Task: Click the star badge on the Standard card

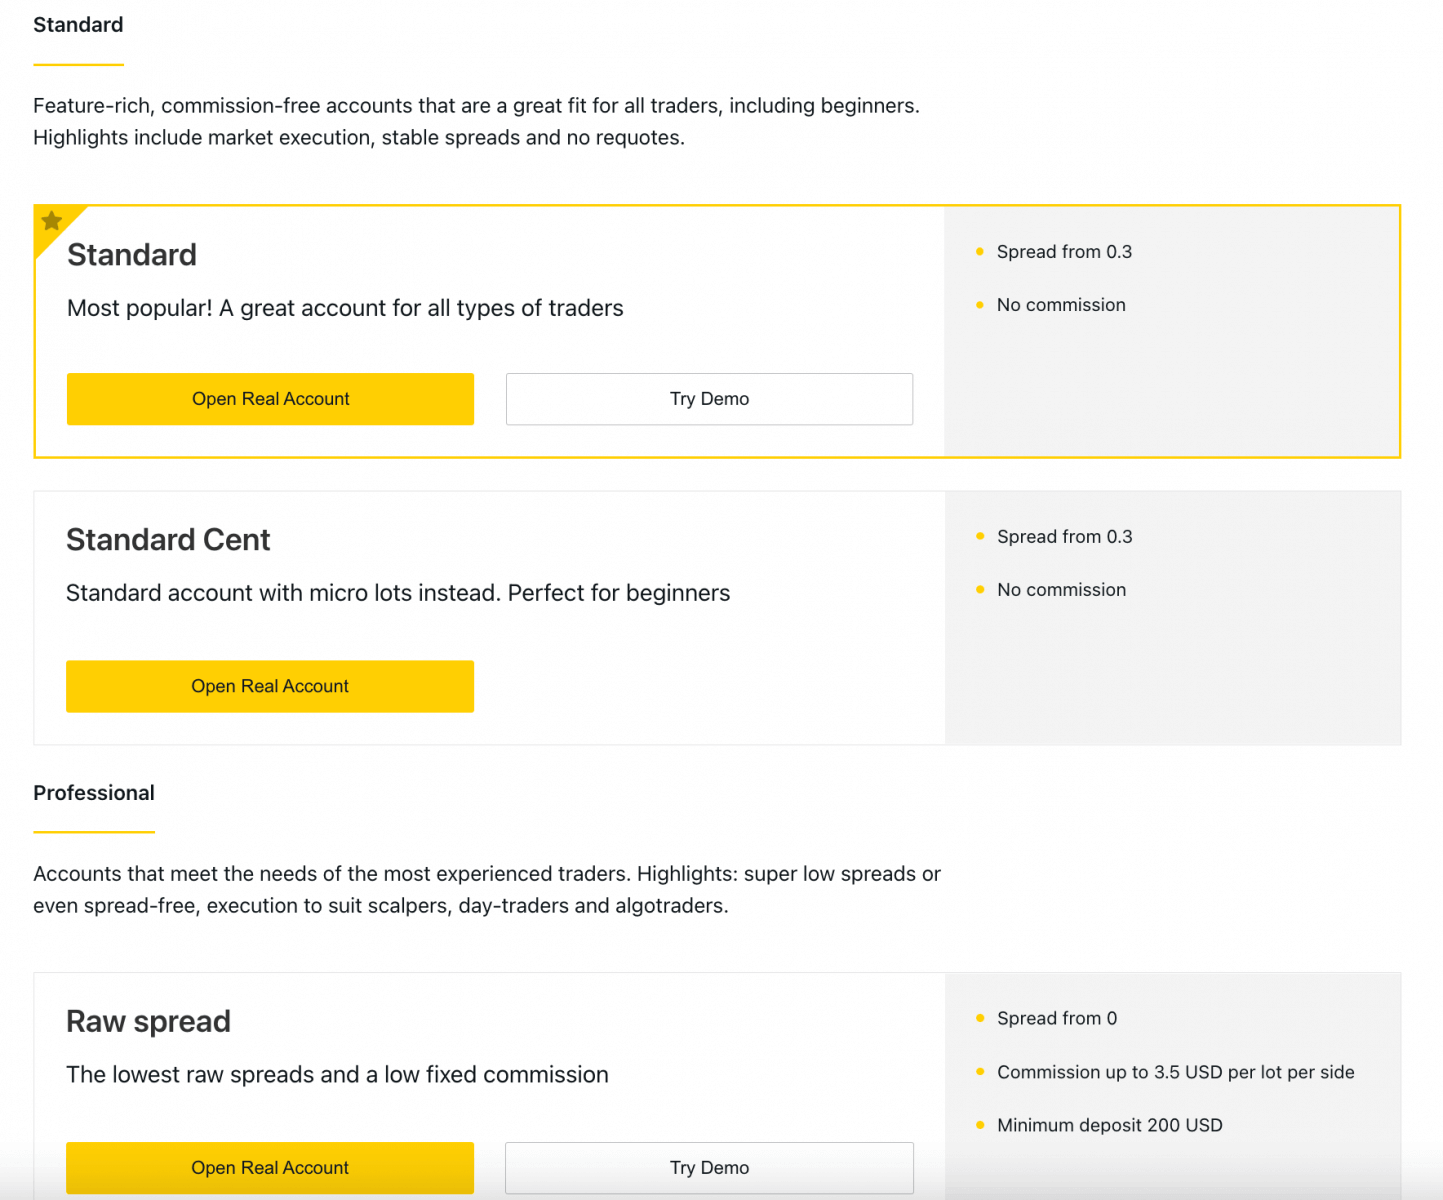Action: (x=51, y=219)
